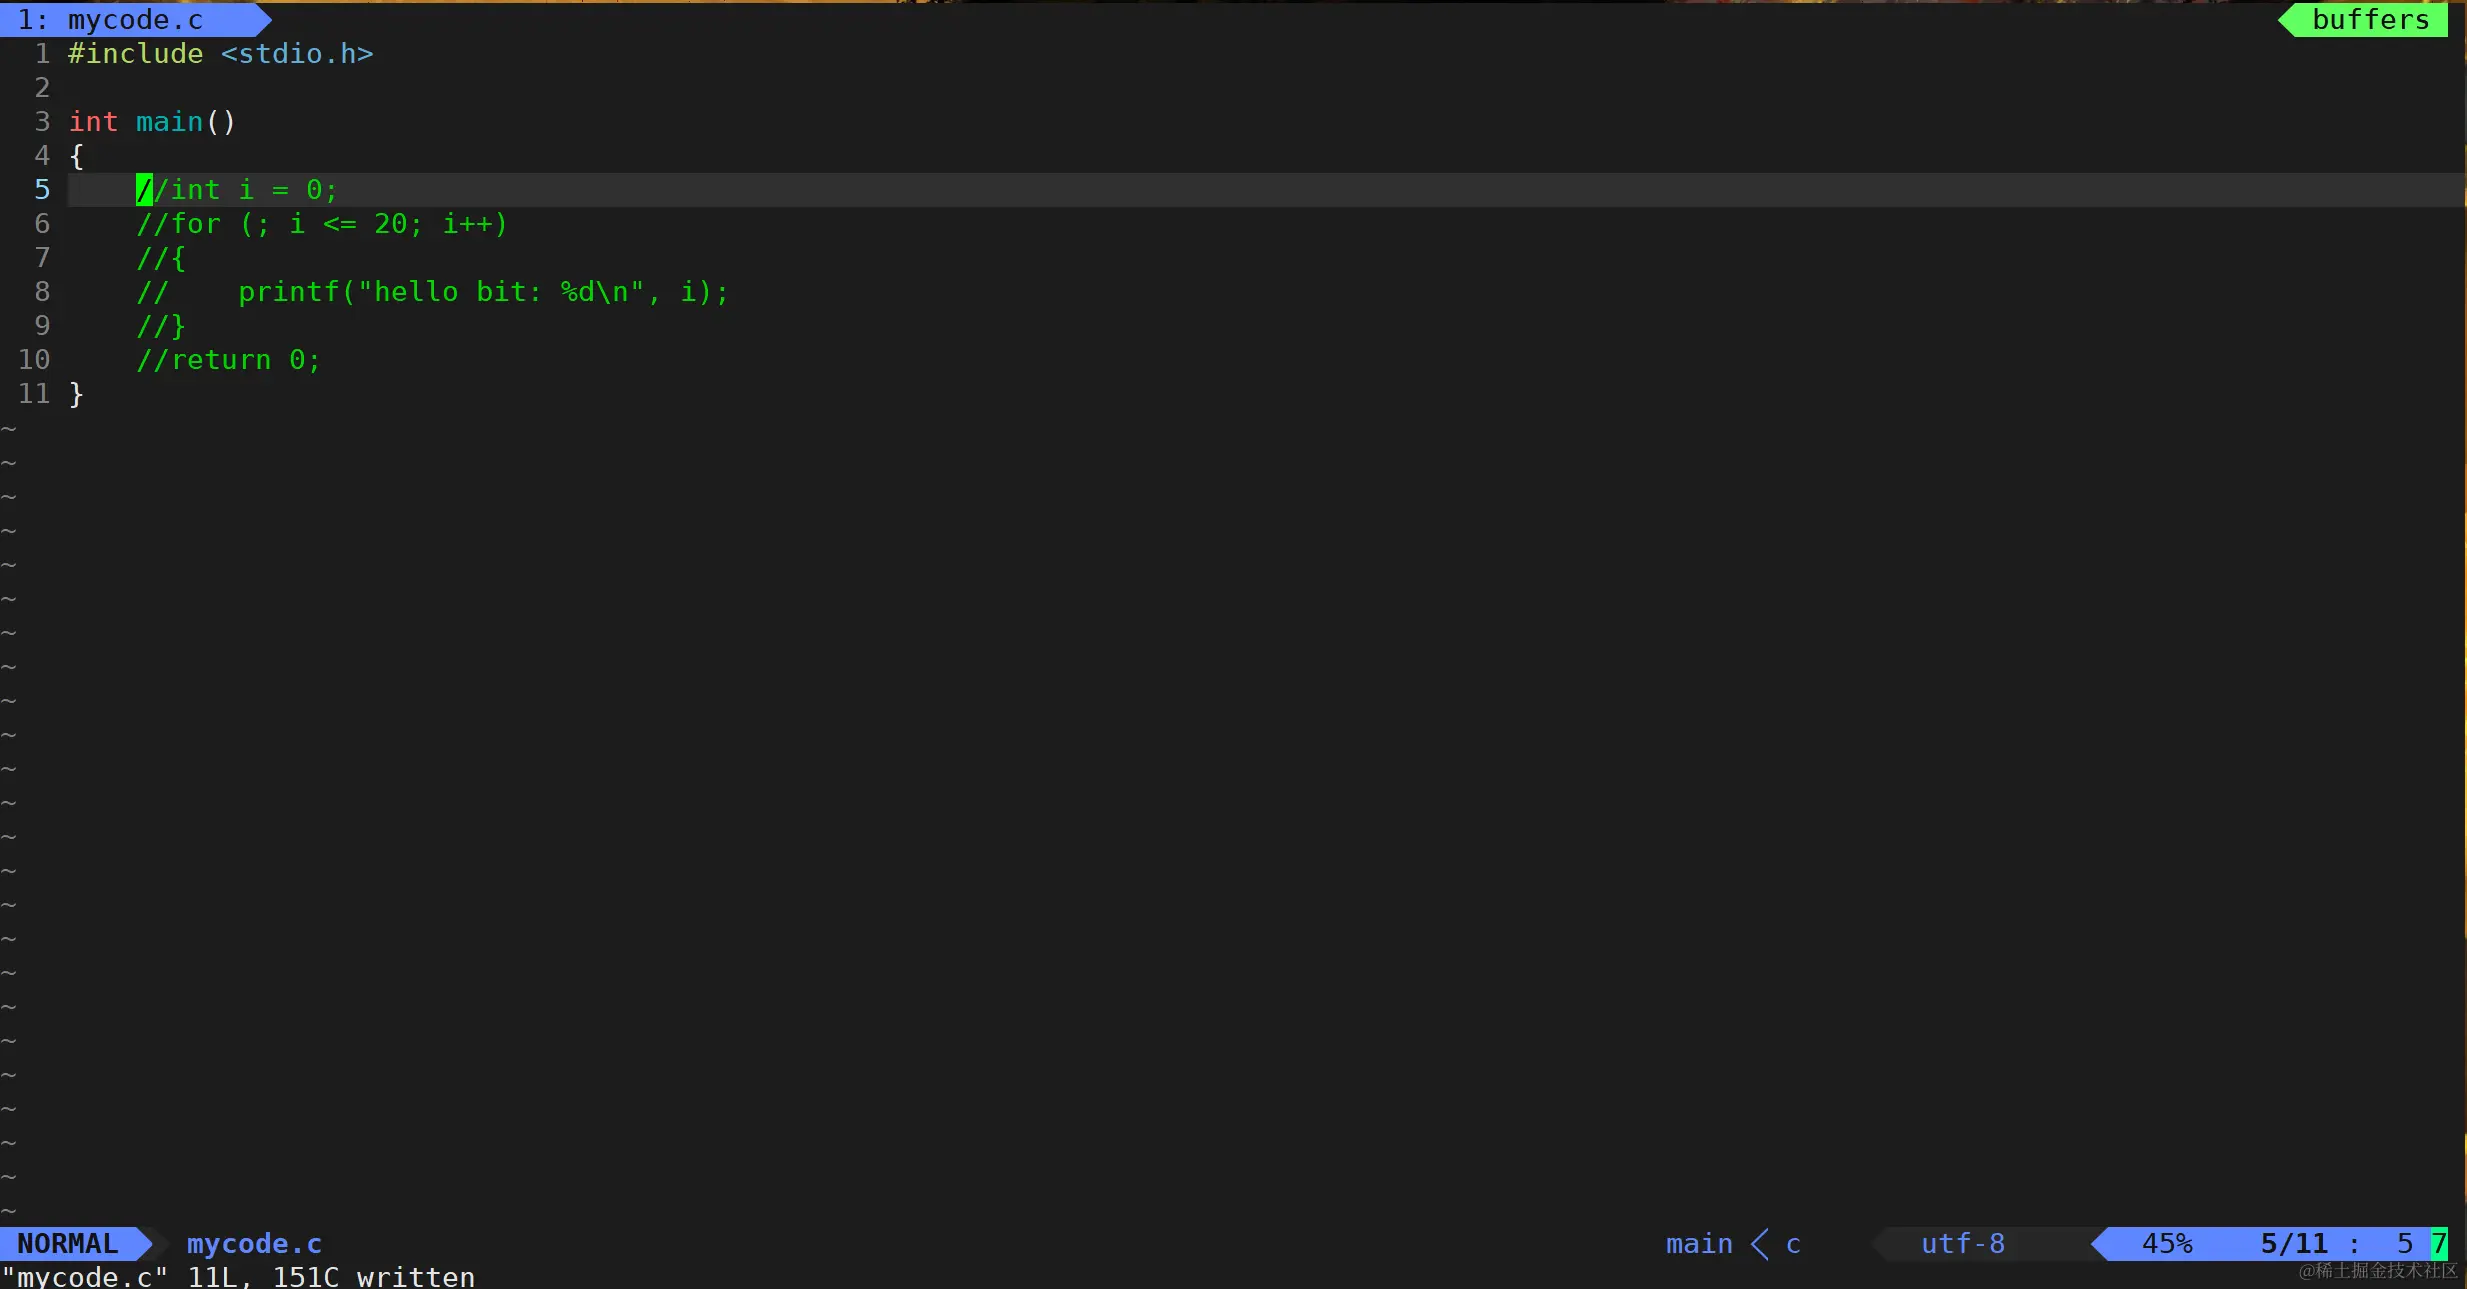Image resolution: width=2467 pixels, height=1289 pixels.
Task: Click line number 11 in gutter
Action: [34, 393]
